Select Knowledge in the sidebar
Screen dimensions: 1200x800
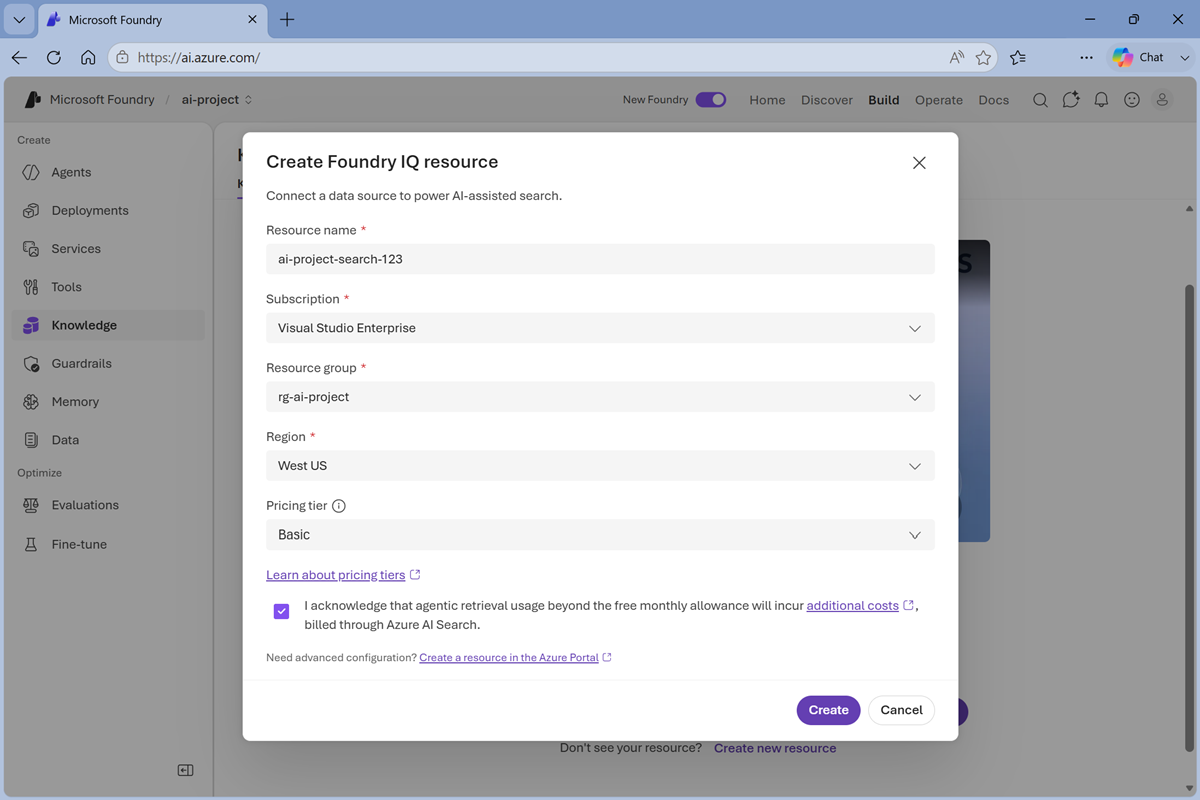click(108, 325)
